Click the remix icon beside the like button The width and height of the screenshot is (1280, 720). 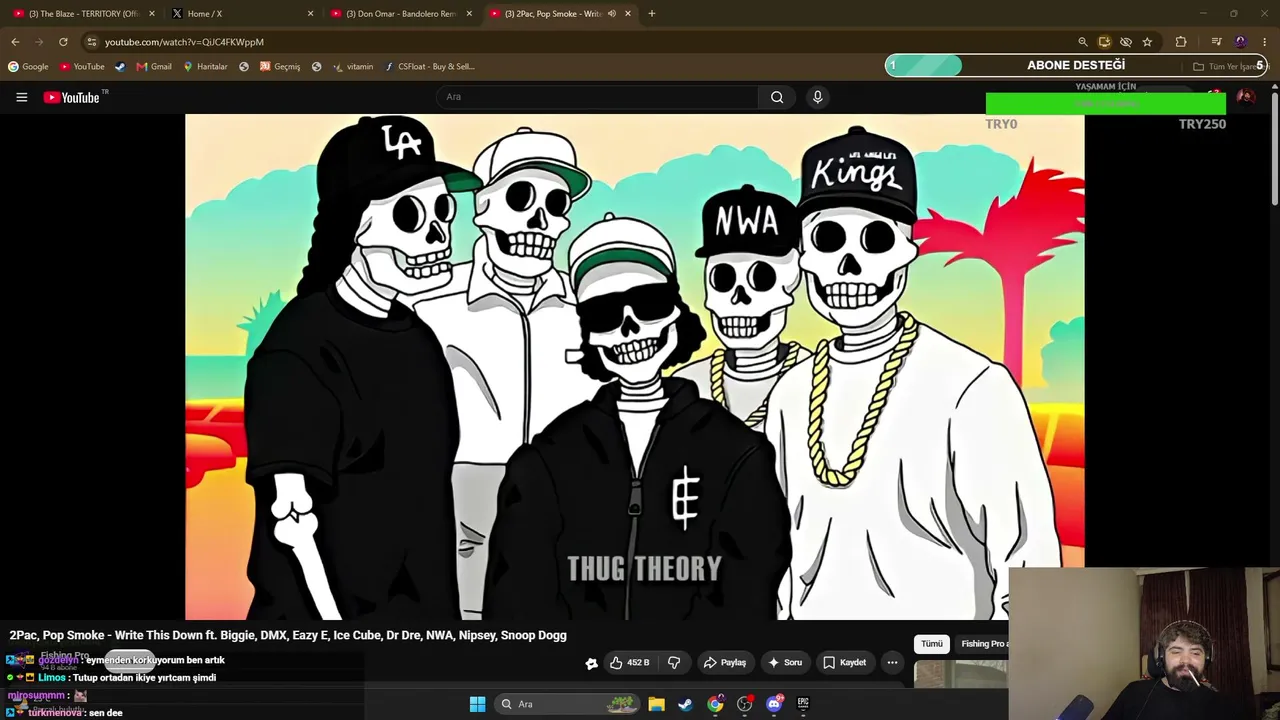coord(591,662)
